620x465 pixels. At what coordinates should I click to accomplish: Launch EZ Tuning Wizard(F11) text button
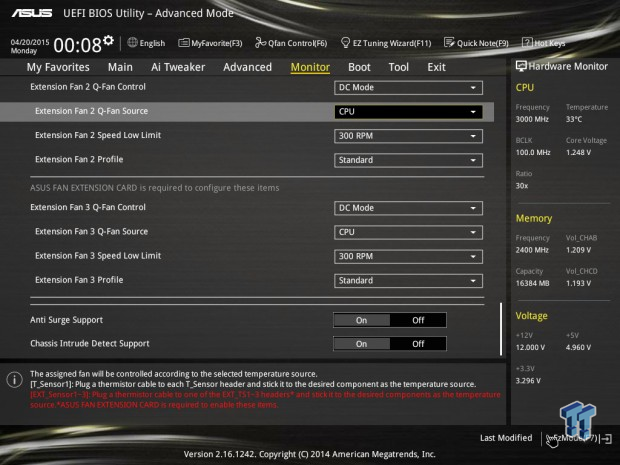[x=392, y=43]
